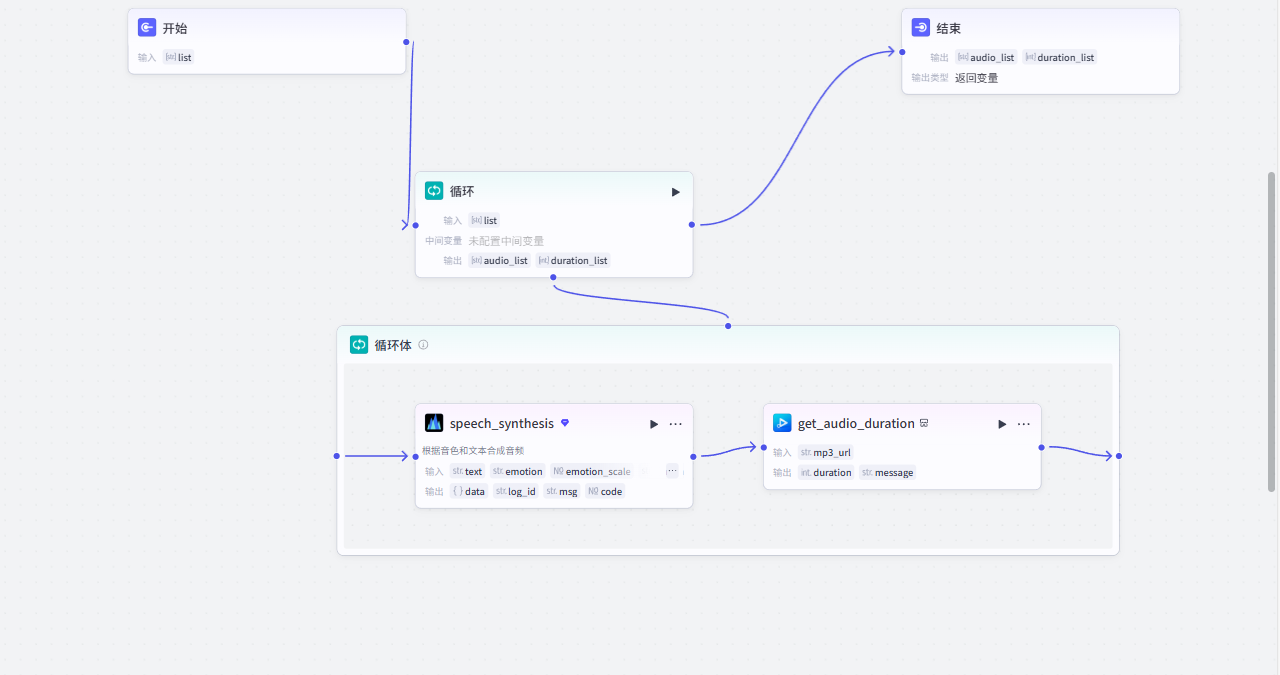Click the info icon beside 循环体
The image size is (1280, 675).
tap(423, 345)
